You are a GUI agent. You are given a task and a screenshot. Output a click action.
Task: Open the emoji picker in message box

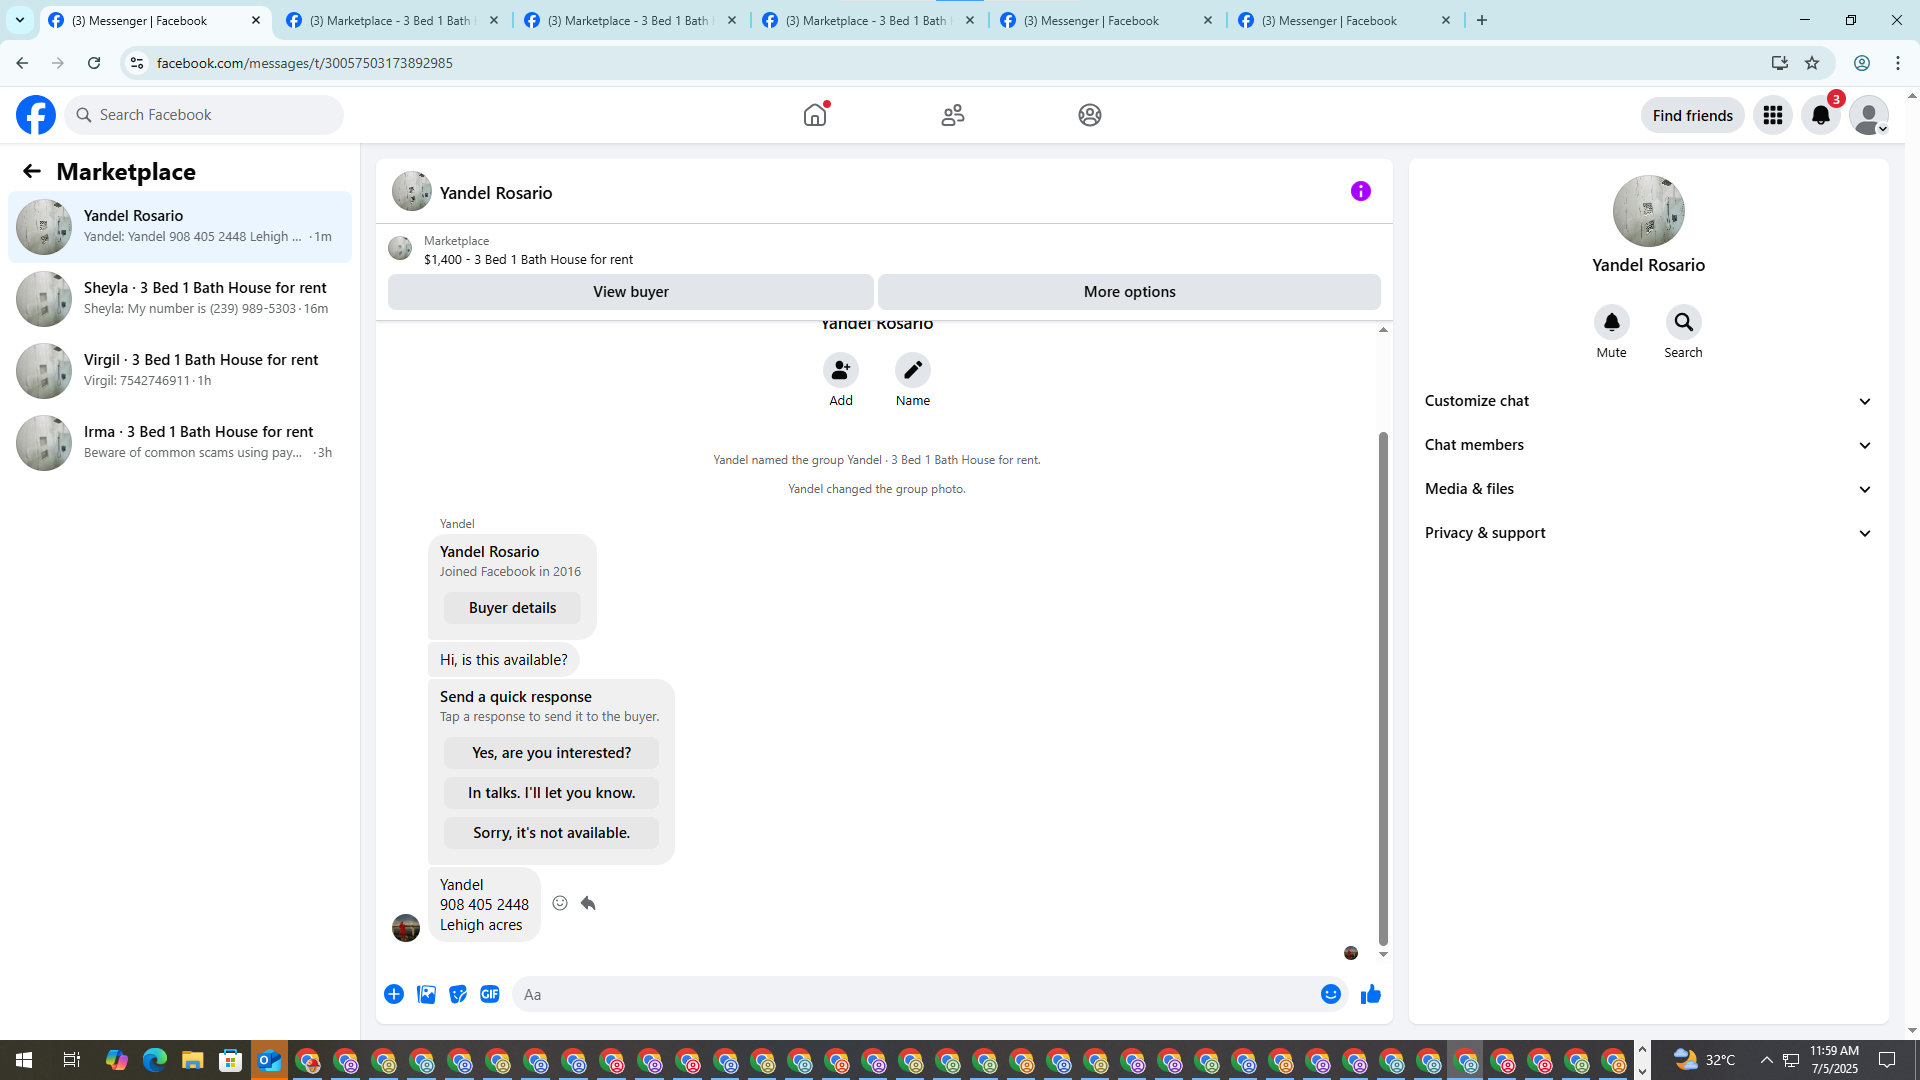[x=1330, y=994]
